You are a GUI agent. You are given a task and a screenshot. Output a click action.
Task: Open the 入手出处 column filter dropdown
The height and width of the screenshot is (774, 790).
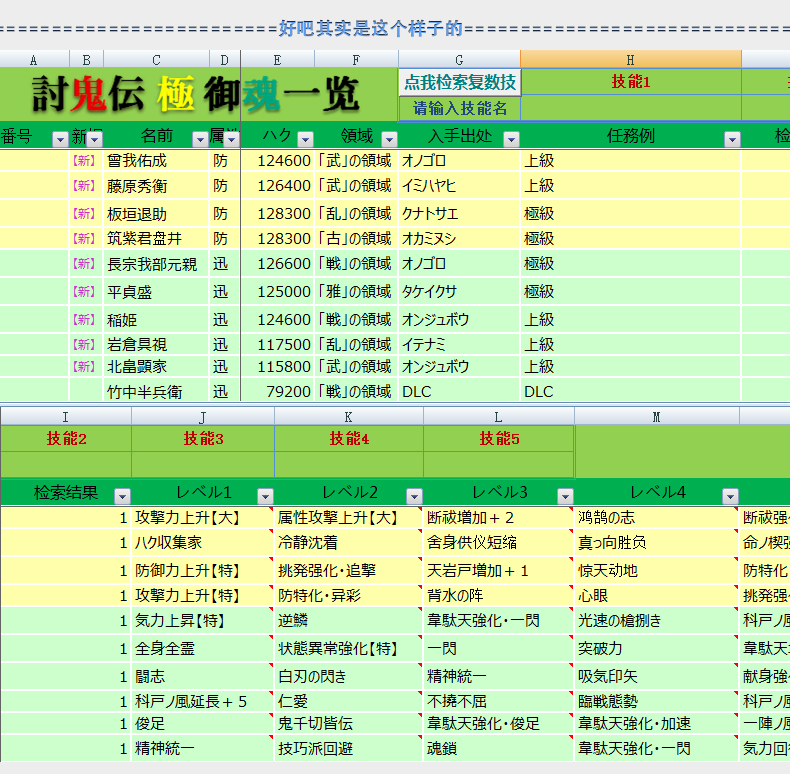[x=511, y=139]
